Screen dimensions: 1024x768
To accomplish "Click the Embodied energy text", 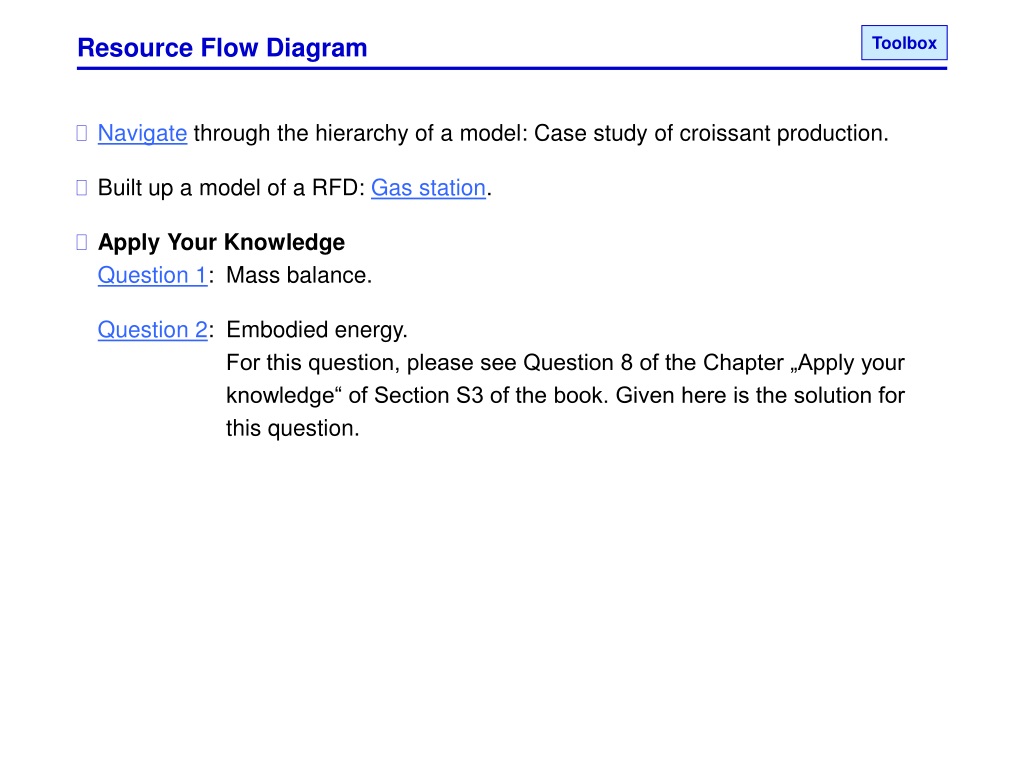I will coord(317,330).
